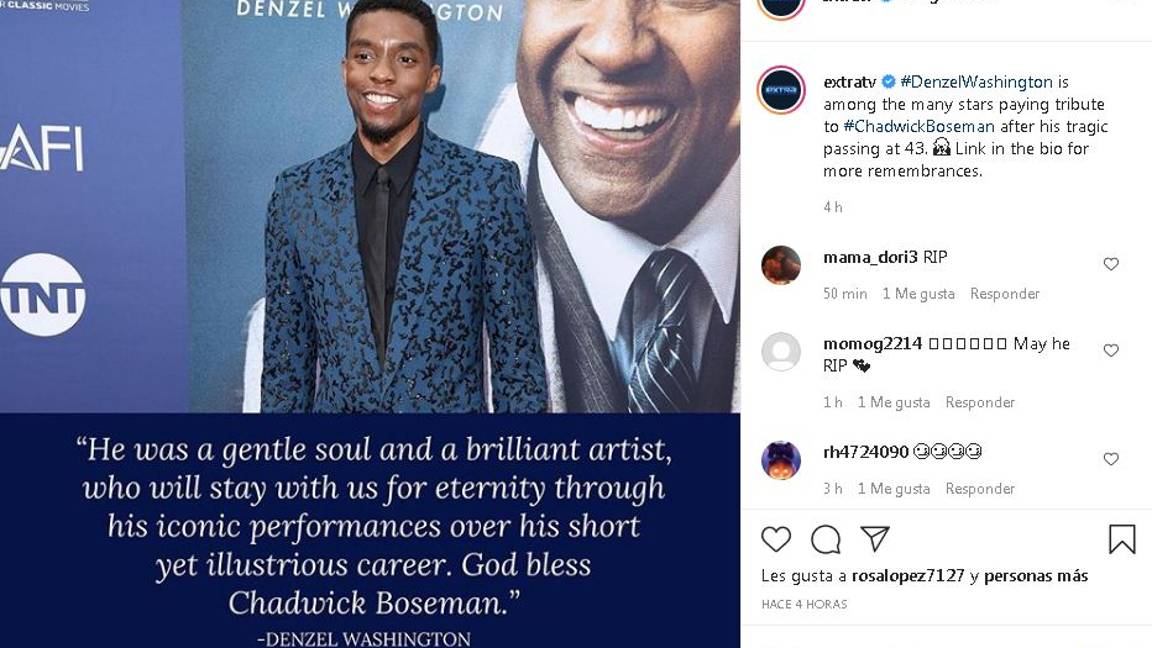Like the post using the heart icon
1152x648 pixels.
[776, 539]
